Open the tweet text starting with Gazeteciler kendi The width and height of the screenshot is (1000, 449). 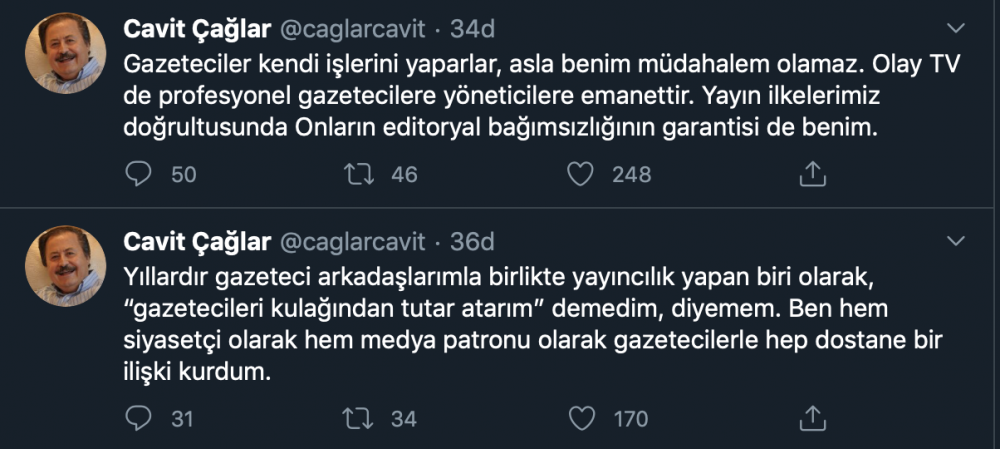pos(541,96)
